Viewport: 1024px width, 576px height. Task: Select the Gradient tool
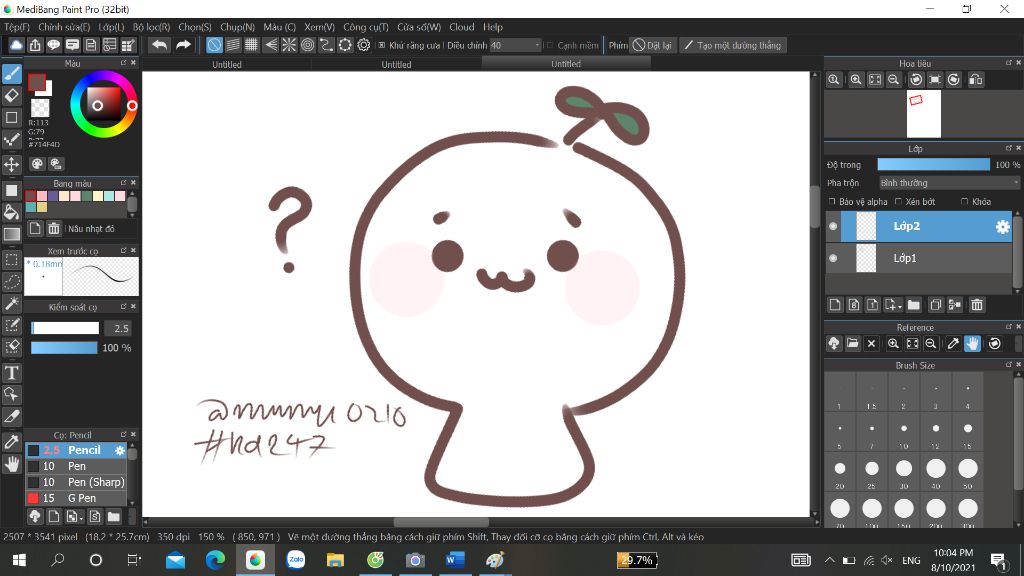[12, 234]
